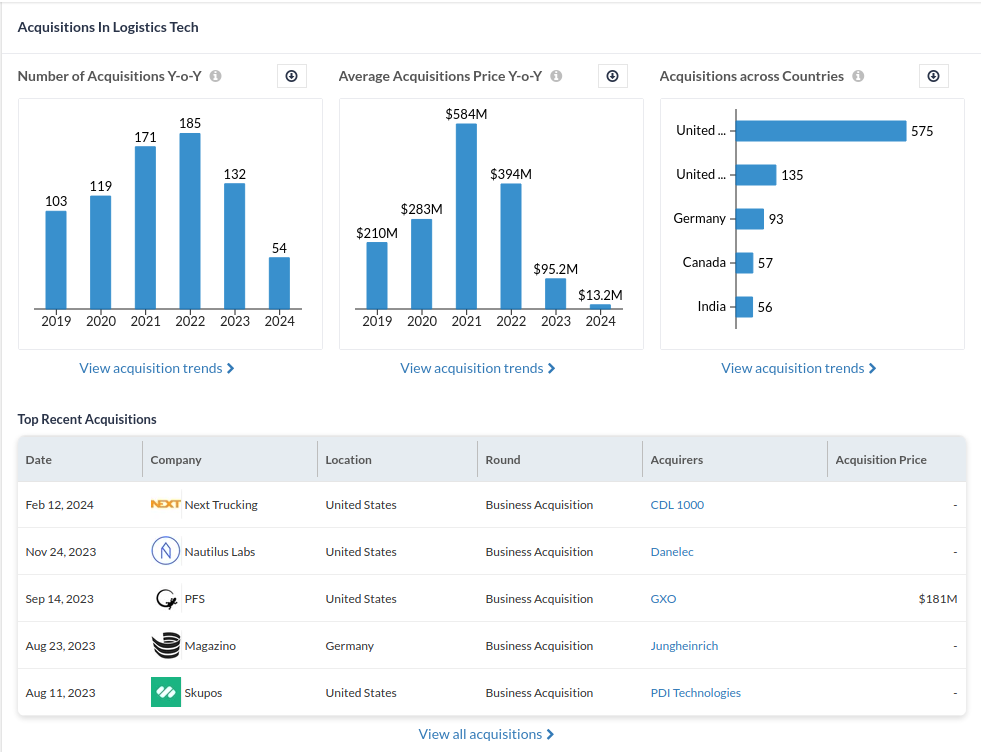The height and width of the screenshot is (752, 981).
Task: Open the Nautilus Labs company logo
Action: [165, 552]
